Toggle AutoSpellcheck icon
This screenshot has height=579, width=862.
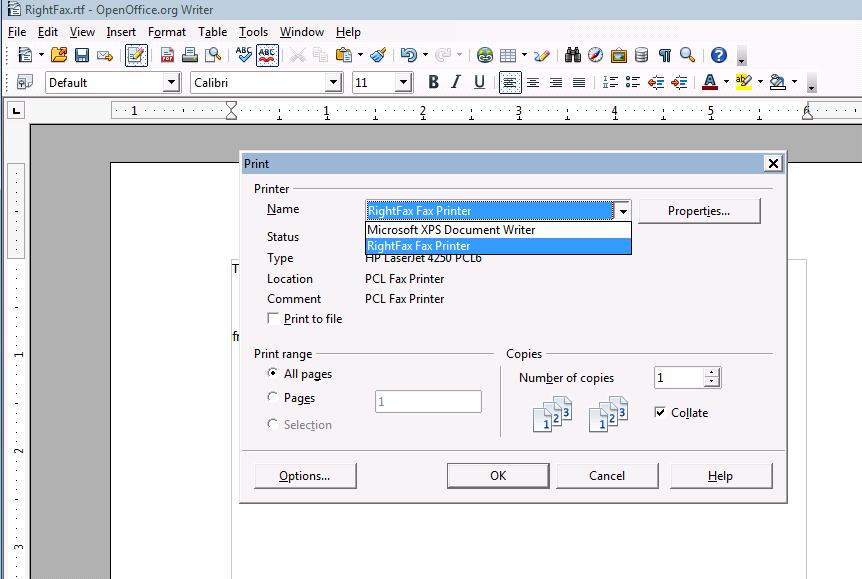tap(267, 55)
